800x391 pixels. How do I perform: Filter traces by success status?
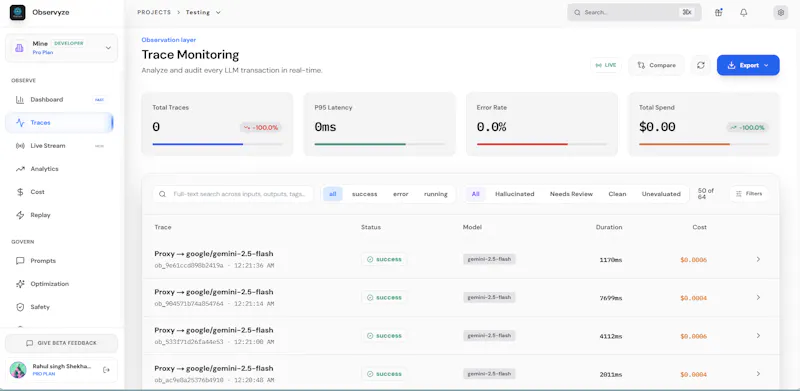364,194
